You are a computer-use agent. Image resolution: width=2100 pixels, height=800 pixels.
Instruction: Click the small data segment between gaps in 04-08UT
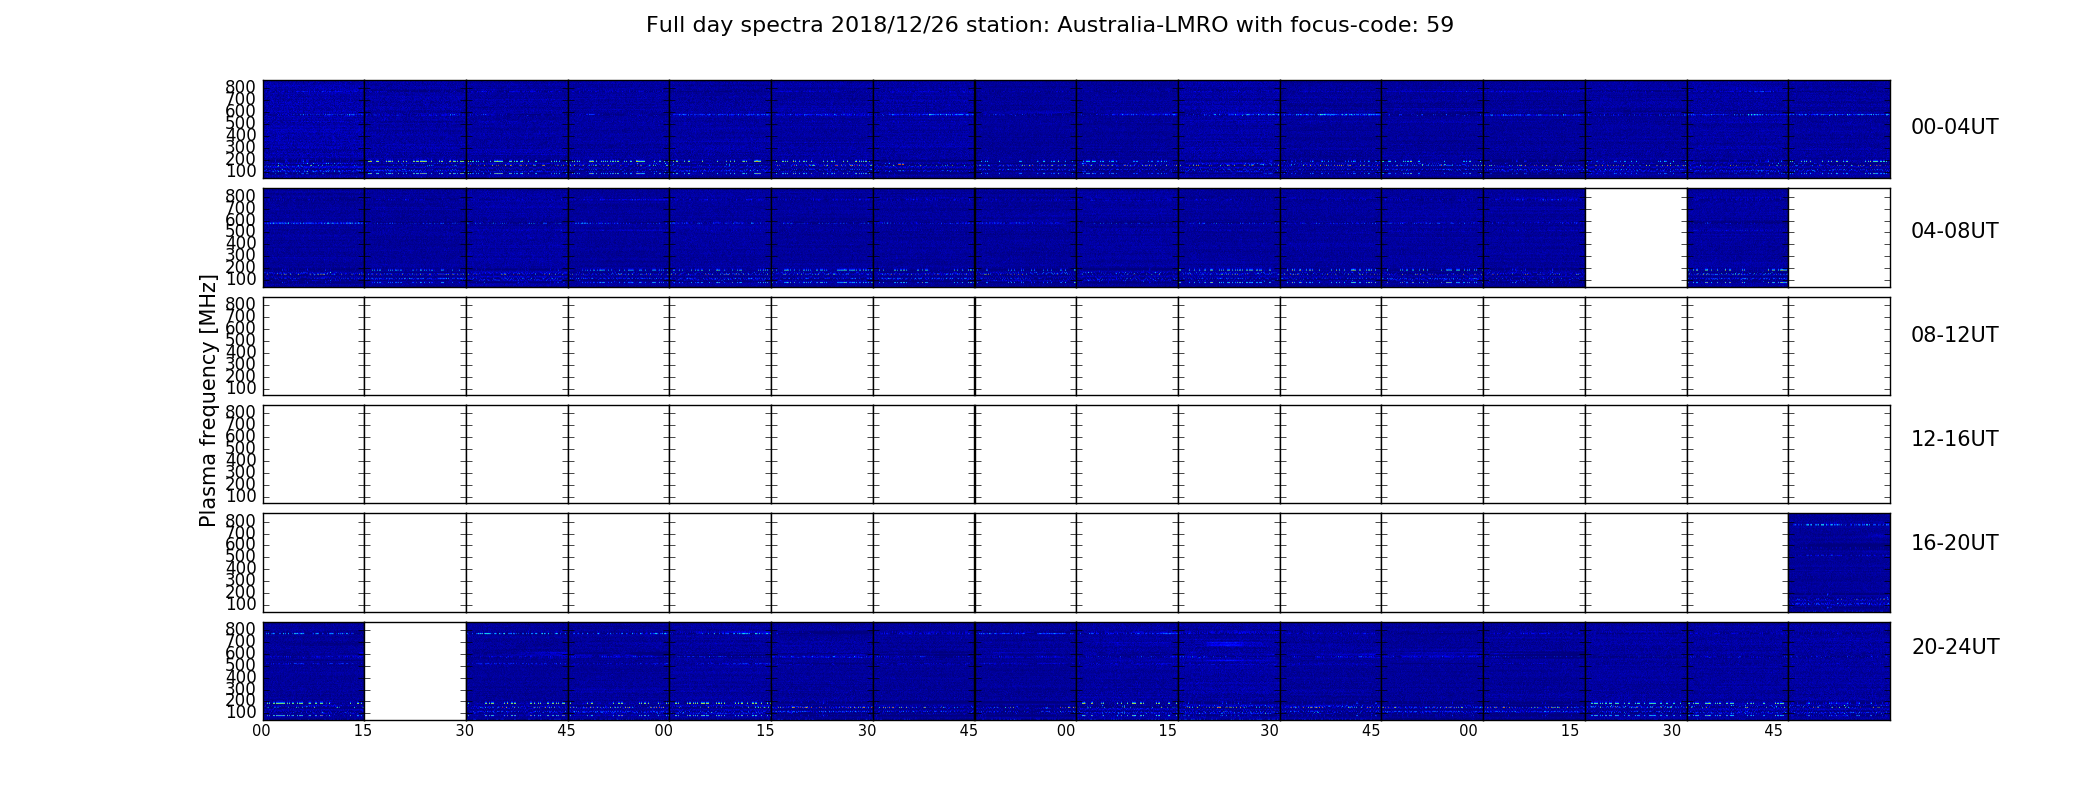coord(1737,238)
